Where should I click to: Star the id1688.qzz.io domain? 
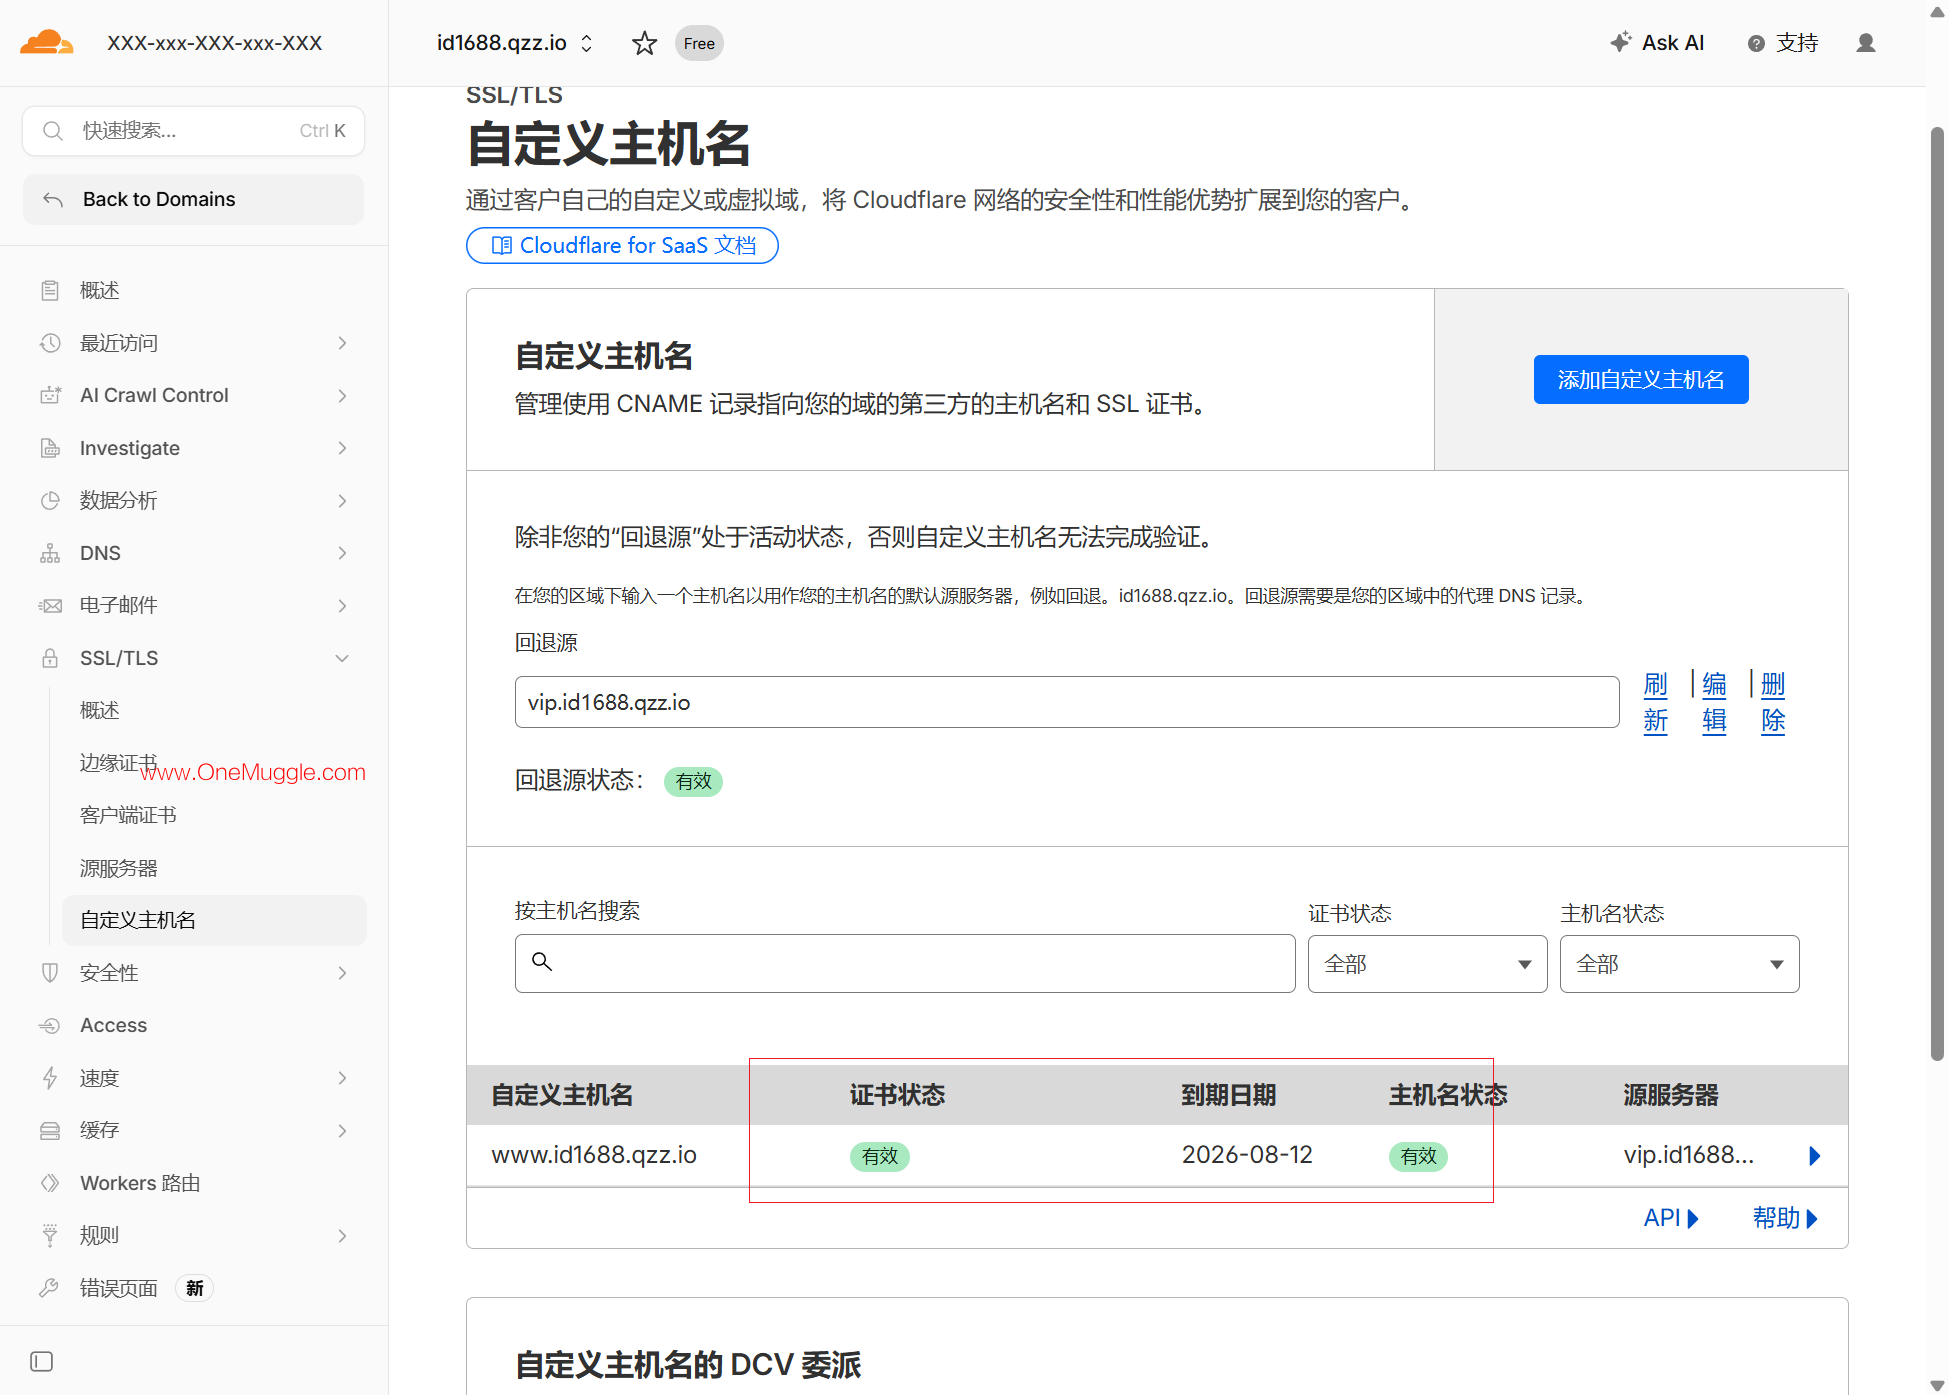coord(645,43)
